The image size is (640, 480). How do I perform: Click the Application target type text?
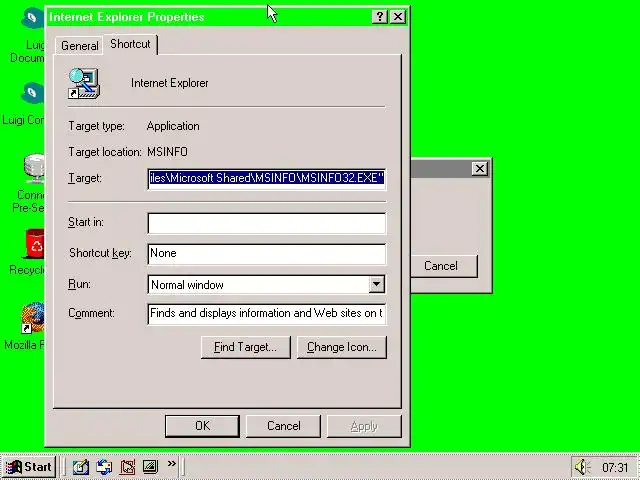(173, 126)
